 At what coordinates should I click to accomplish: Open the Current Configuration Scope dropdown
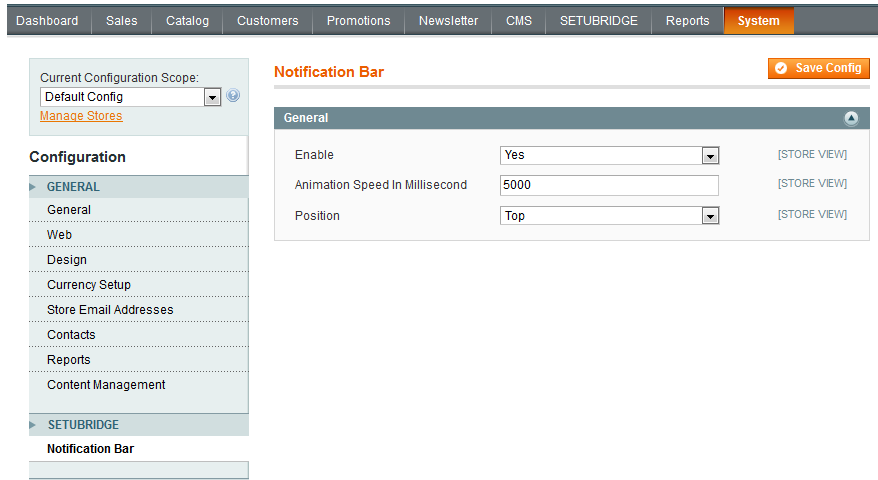pyautogui.click(x=130, y=97)
